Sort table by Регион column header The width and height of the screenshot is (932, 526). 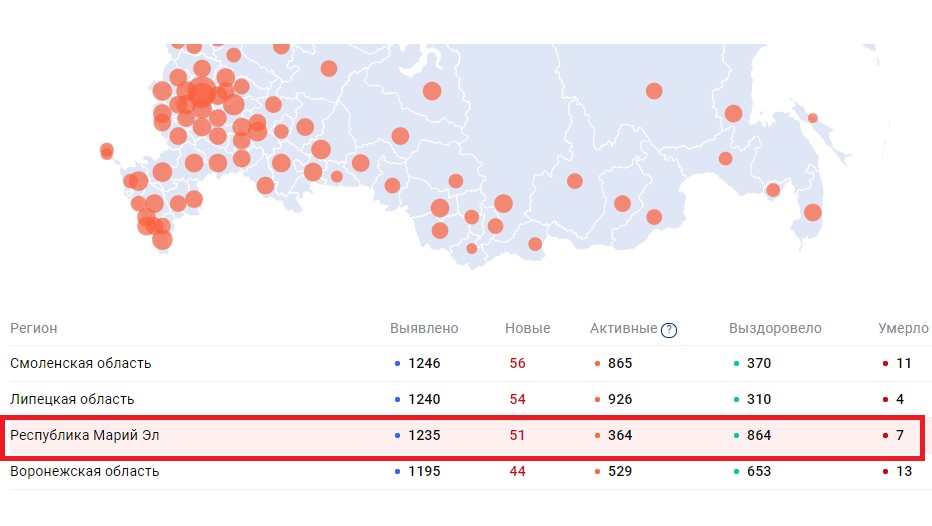coord(34,328)
